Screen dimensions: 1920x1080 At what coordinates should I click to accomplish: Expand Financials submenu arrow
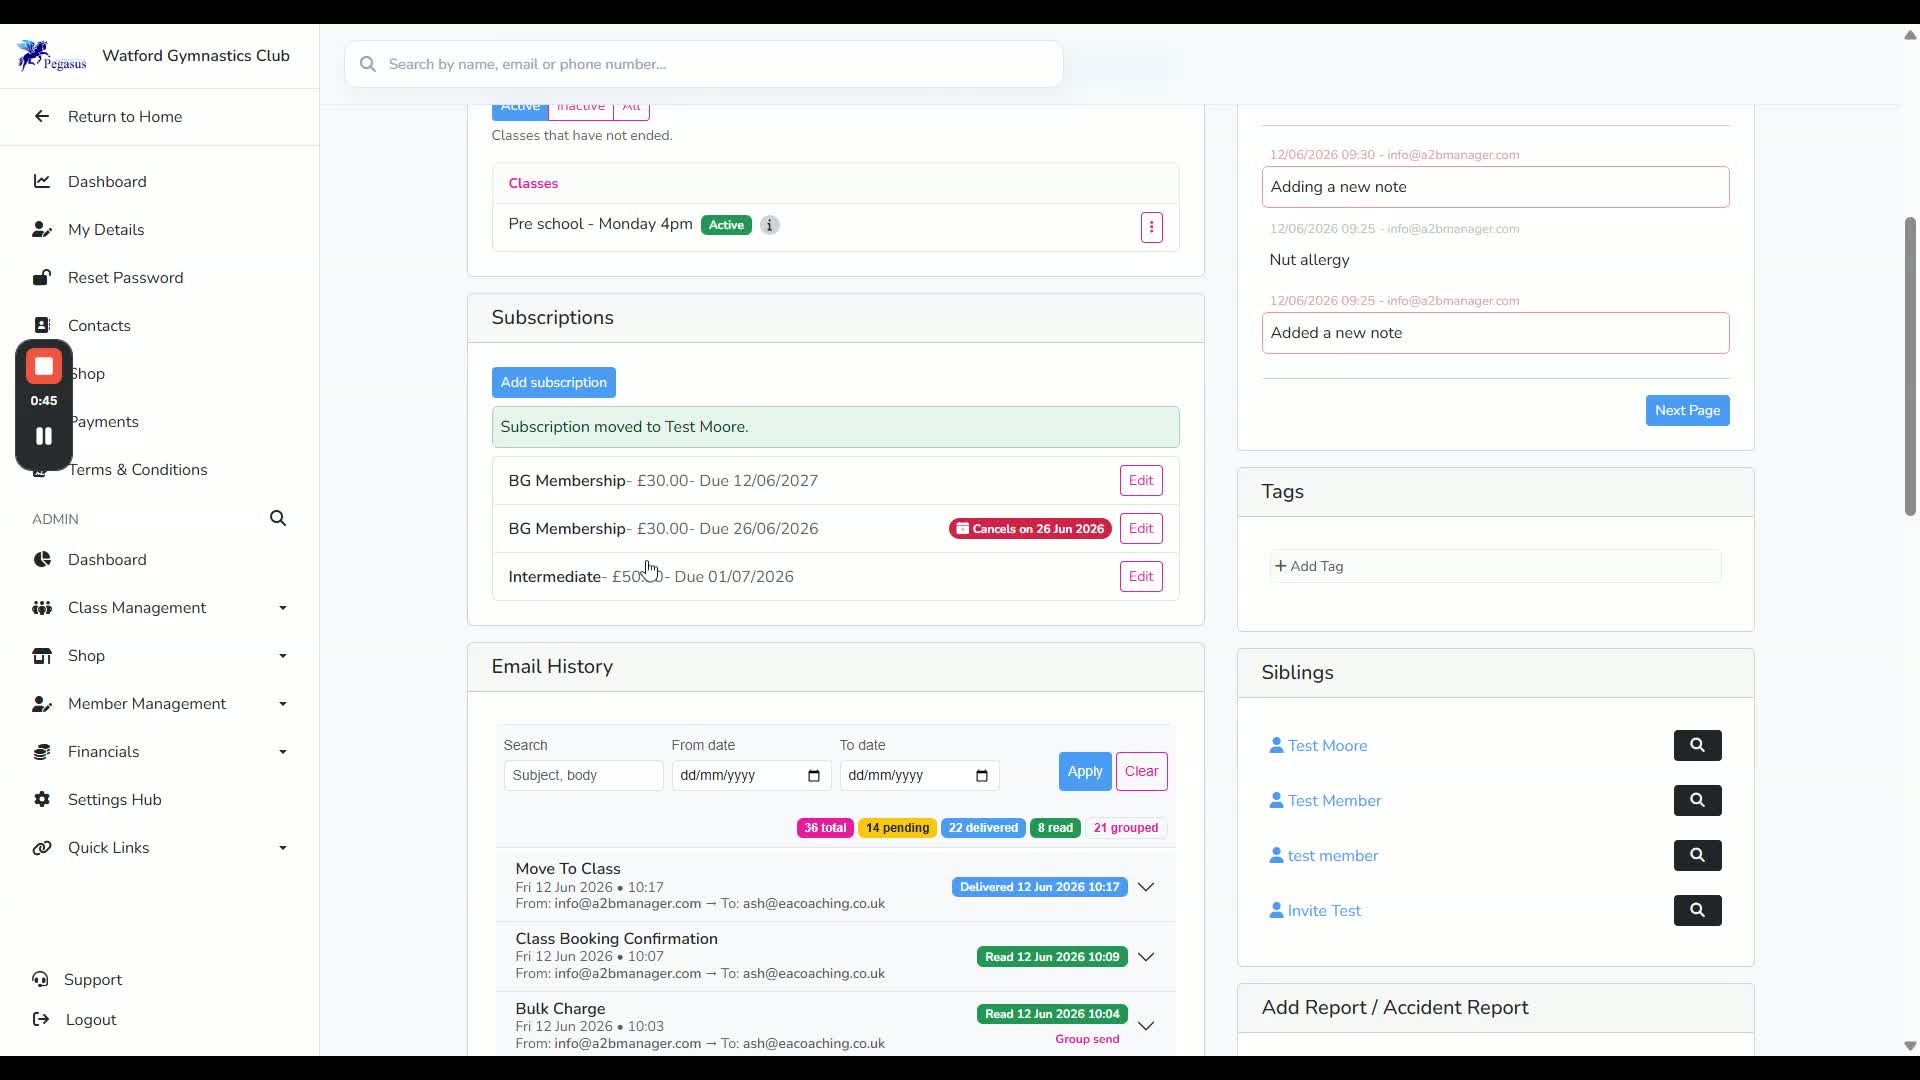click(x=283, y=752)
